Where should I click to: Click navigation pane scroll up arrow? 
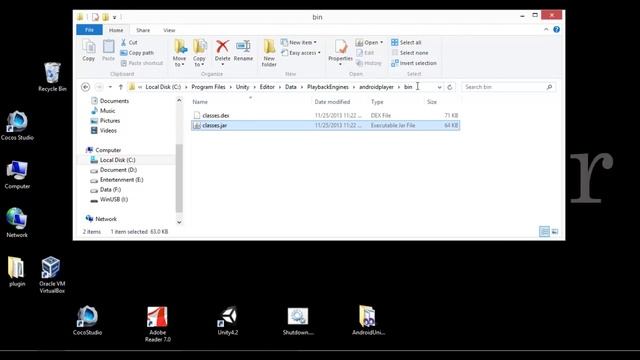click(x=179, y=100)
